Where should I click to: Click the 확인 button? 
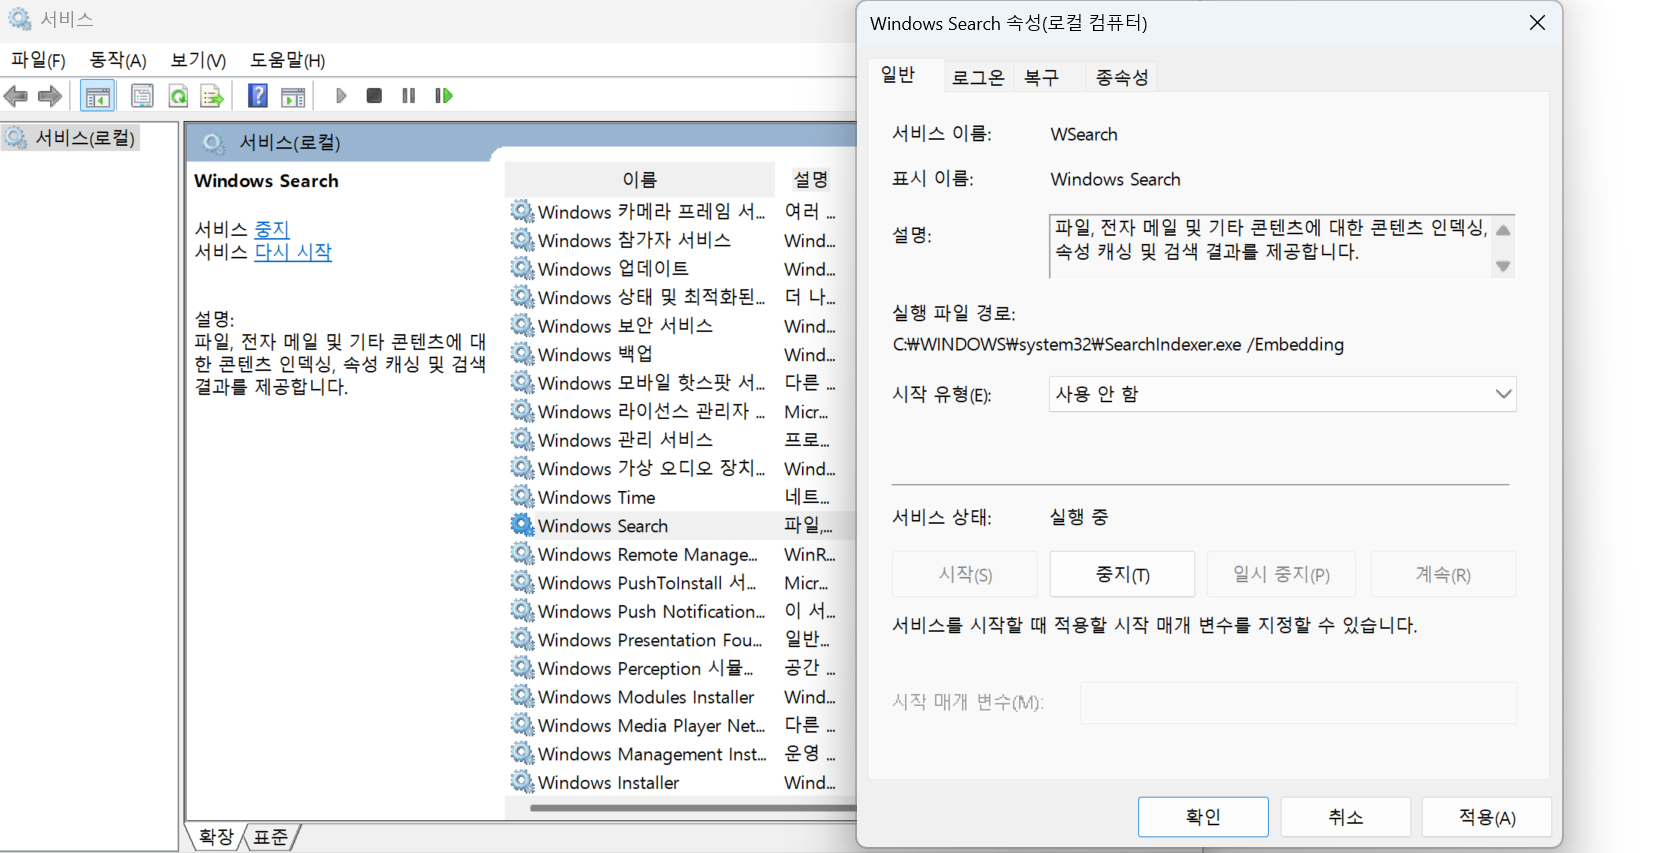[1203, 817]
